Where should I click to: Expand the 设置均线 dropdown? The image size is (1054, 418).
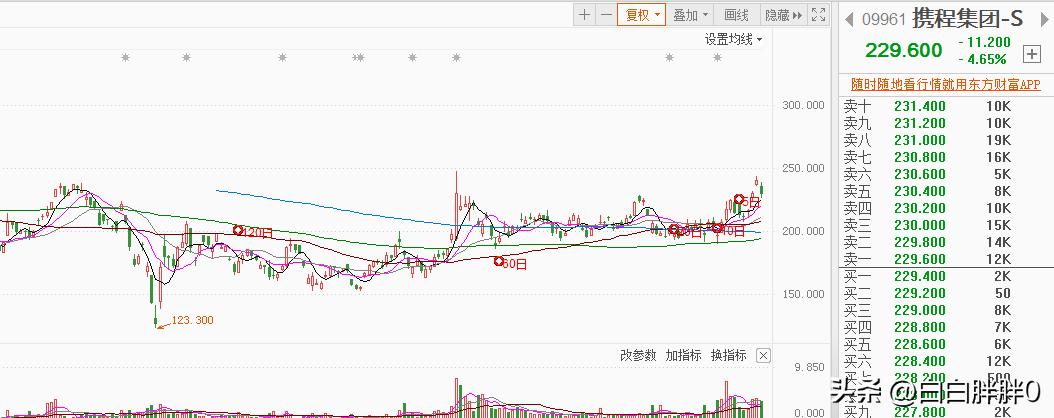tap(733, 40)
